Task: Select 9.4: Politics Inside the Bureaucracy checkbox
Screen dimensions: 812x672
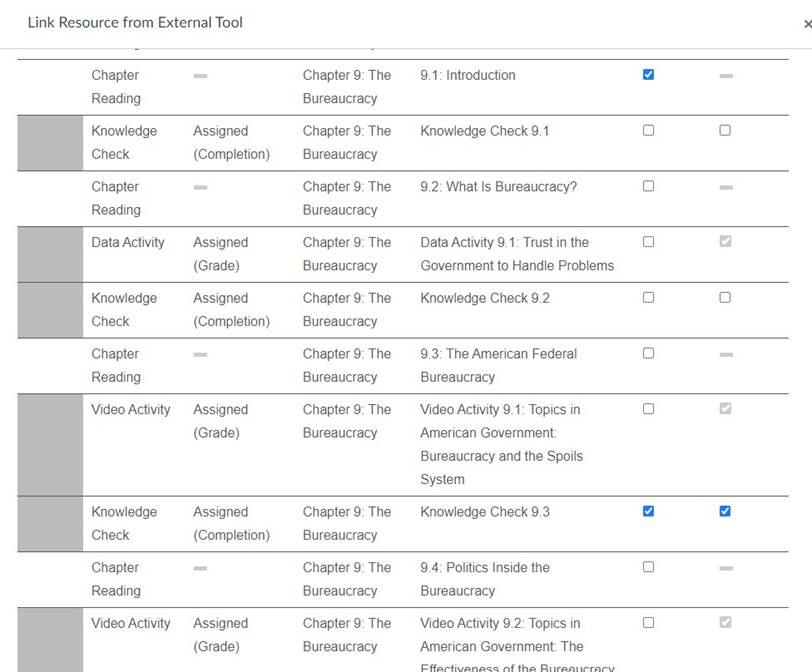Action: tap(648, 567)
